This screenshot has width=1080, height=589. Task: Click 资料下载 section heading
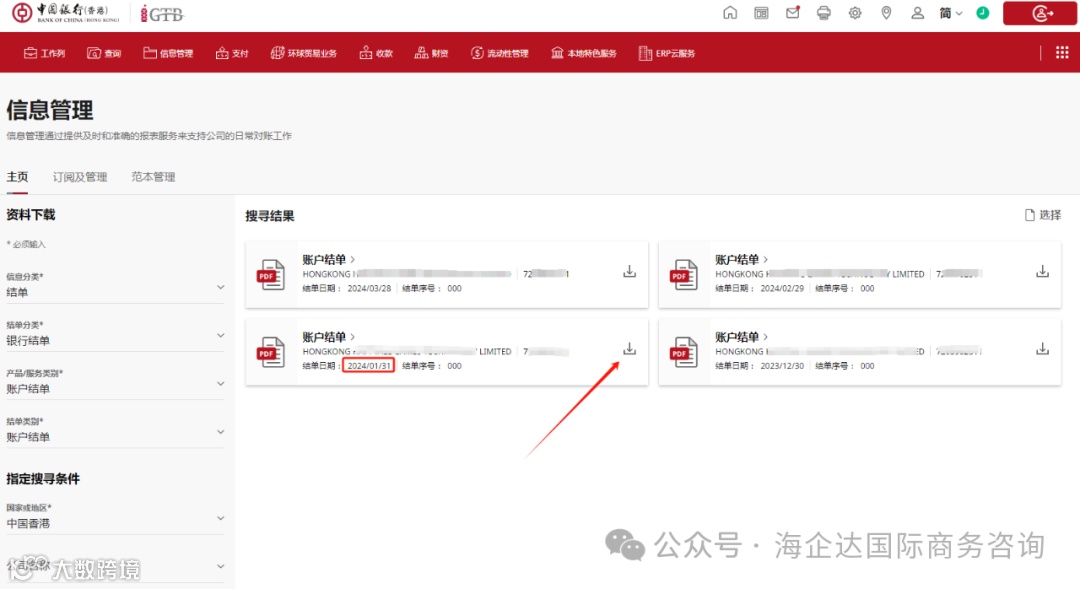pos(31,214)
